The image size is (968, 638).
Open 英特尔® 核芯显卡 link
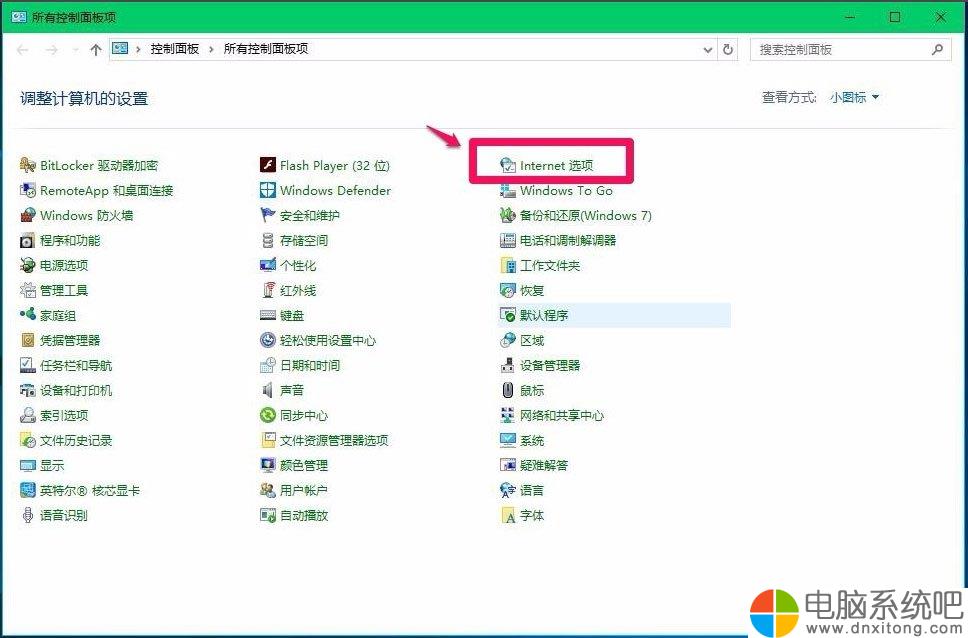(90, 490)
